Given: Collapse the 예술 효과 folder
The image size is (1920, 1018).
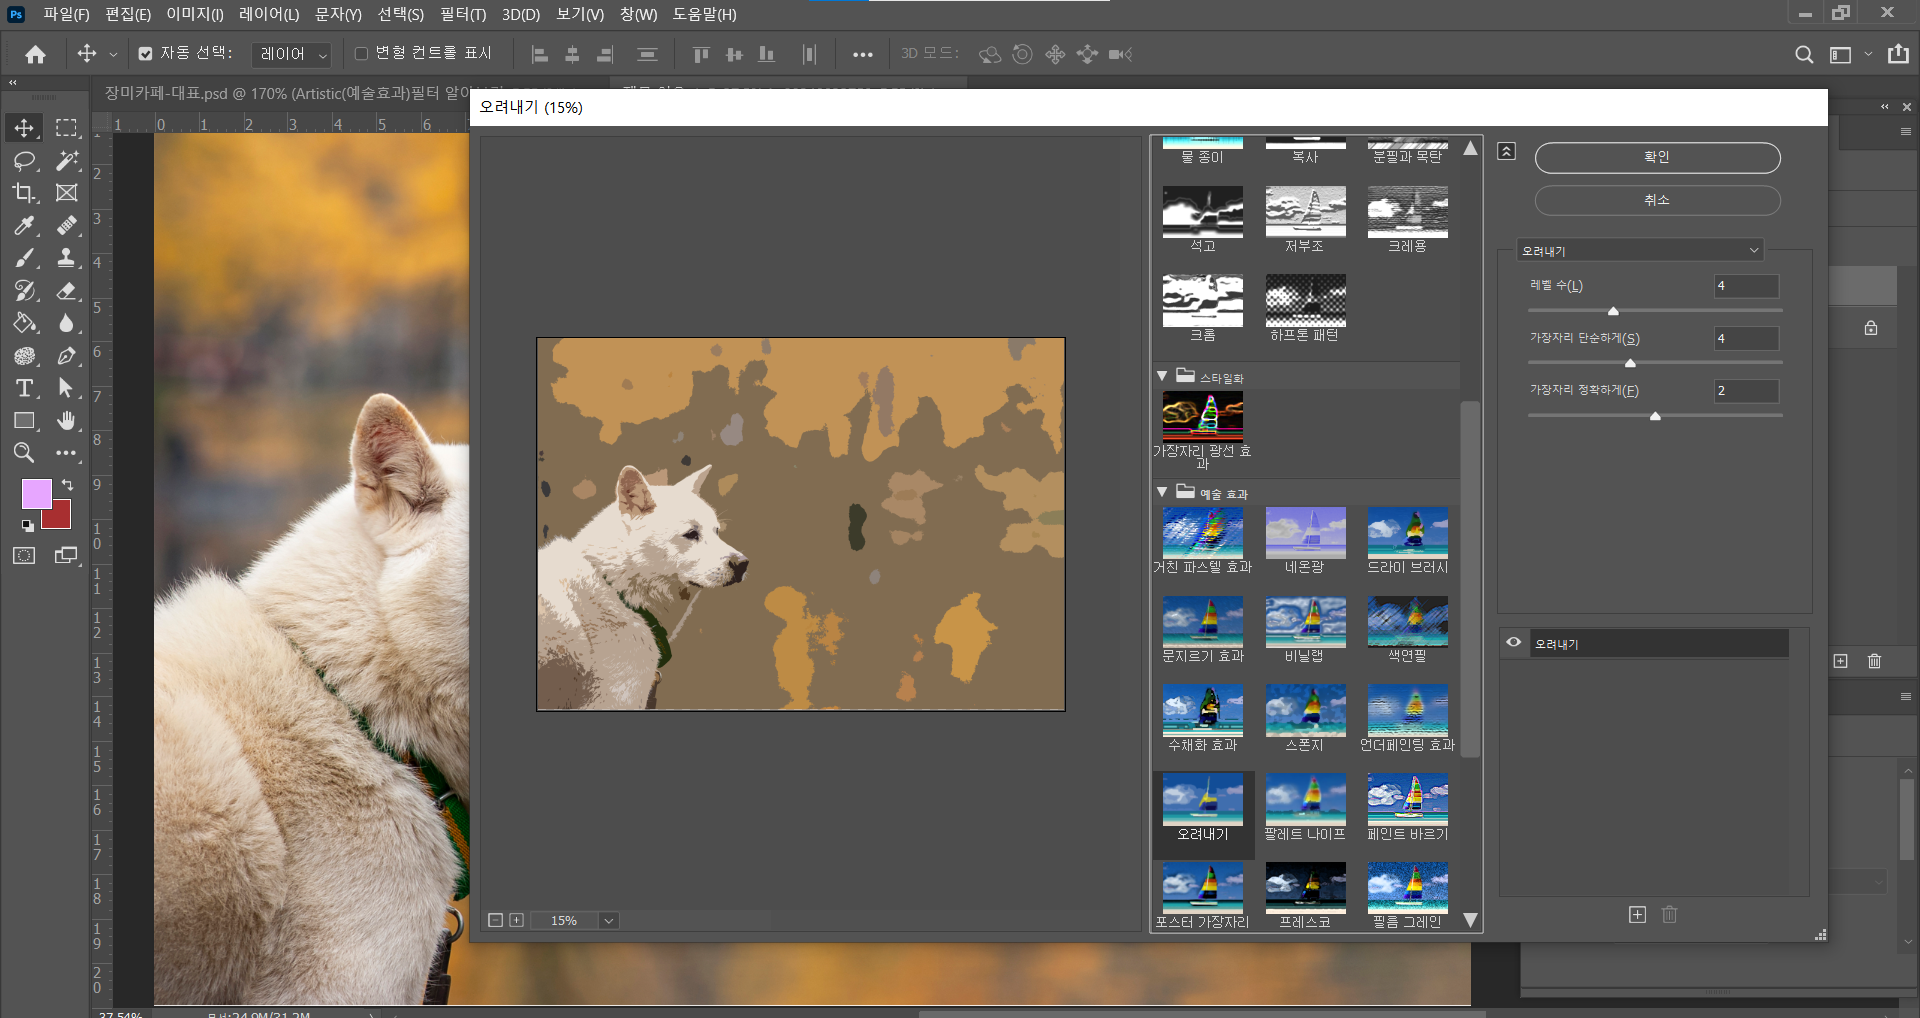Looking at the screenshot, I should click(1162, 493).
